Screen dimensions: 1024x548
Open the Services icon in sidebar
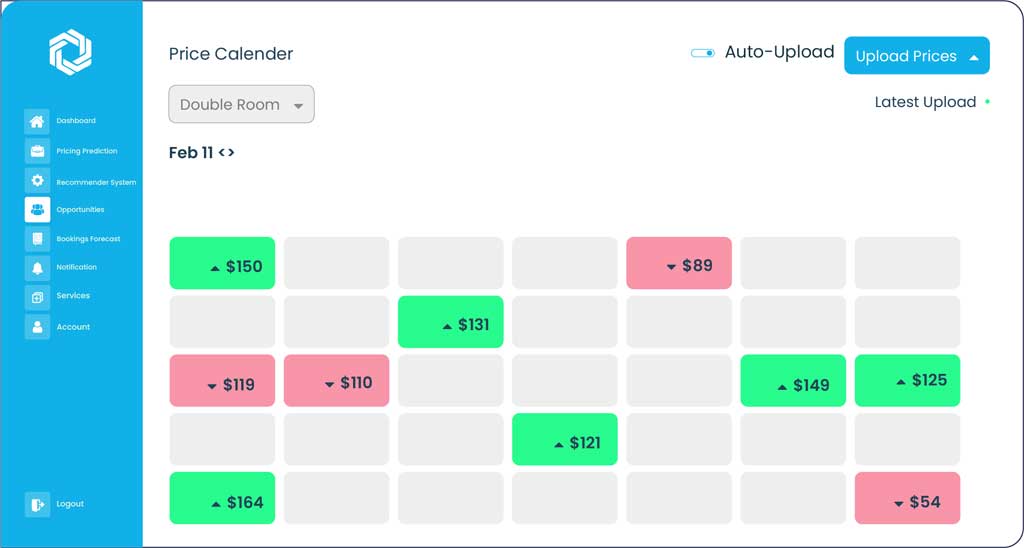[37, 297]
